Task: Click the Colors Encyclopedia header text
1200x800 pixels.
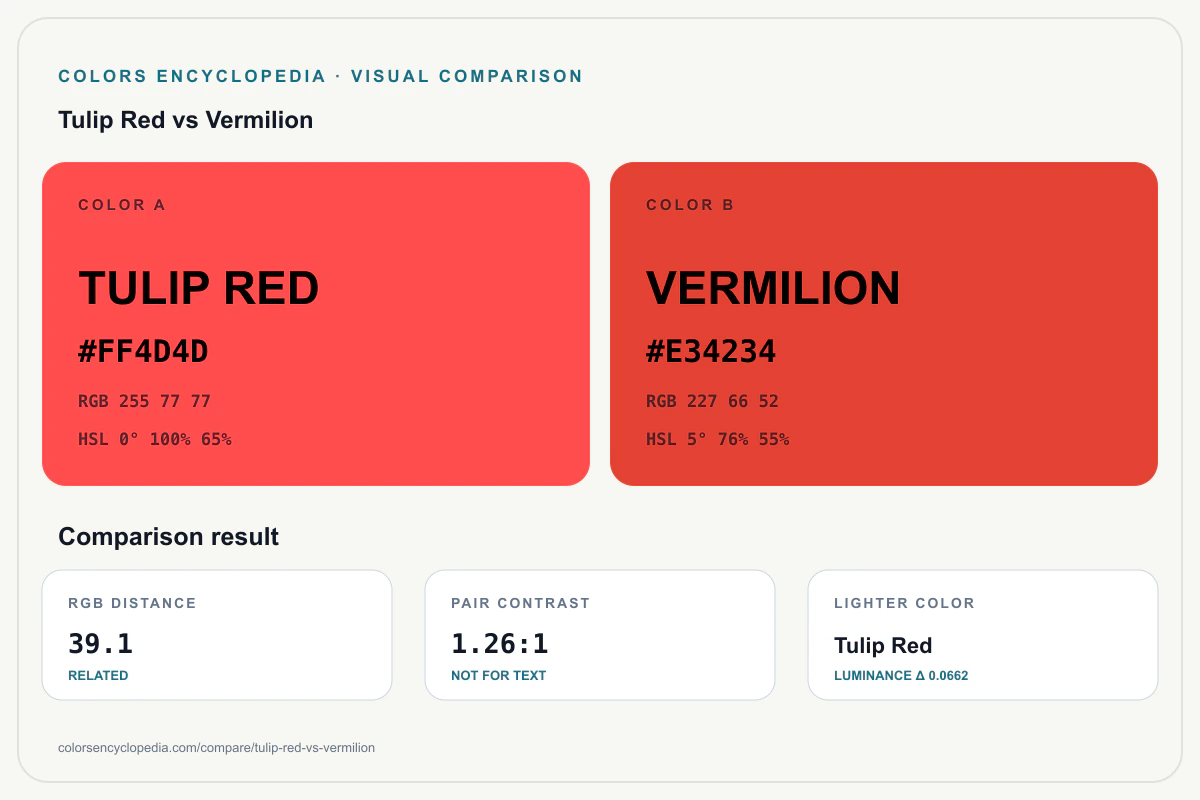Action: tap(321, 76)
